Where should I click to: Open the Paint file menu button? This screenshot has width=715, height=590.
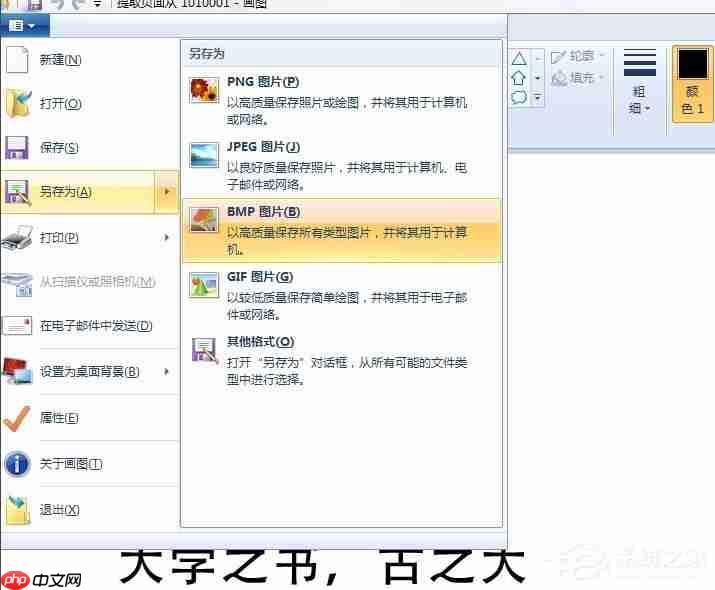24,26
